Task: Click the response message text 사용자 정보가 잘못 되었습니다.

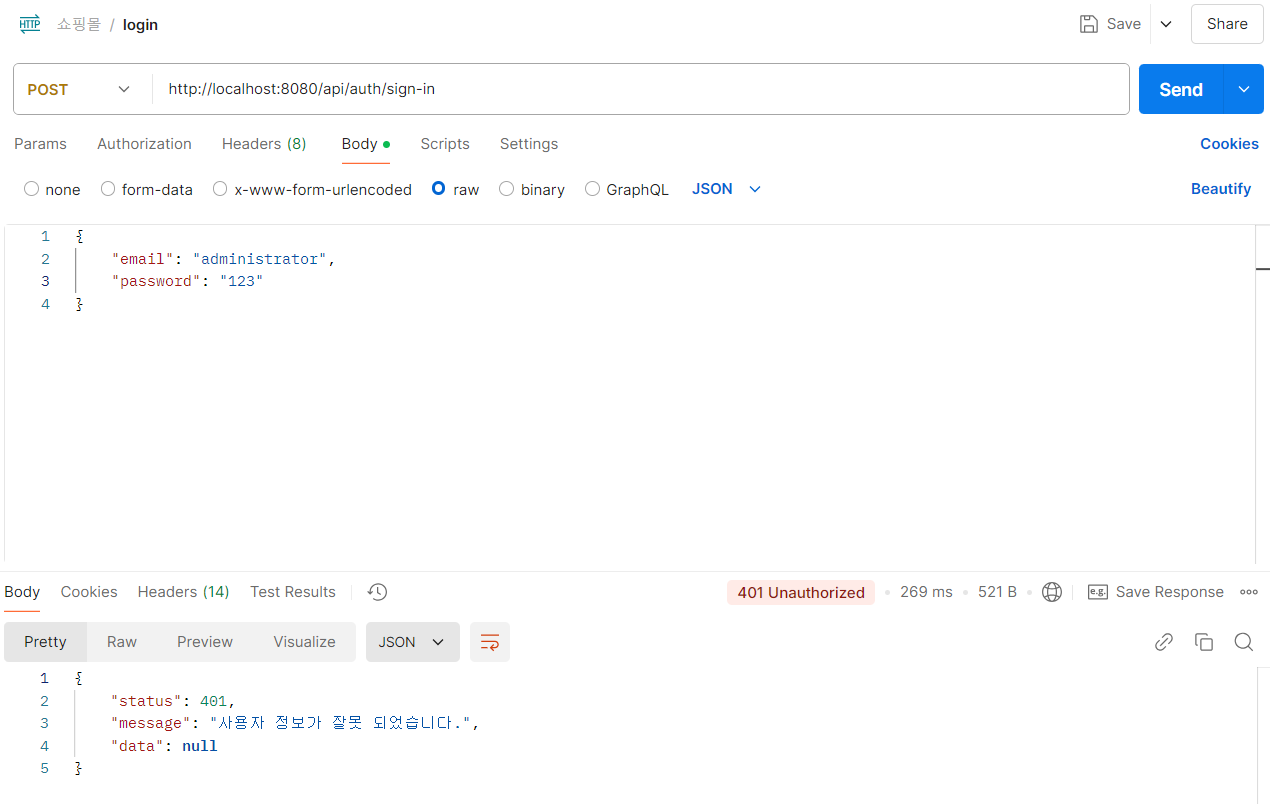Action: pos(339,723)
